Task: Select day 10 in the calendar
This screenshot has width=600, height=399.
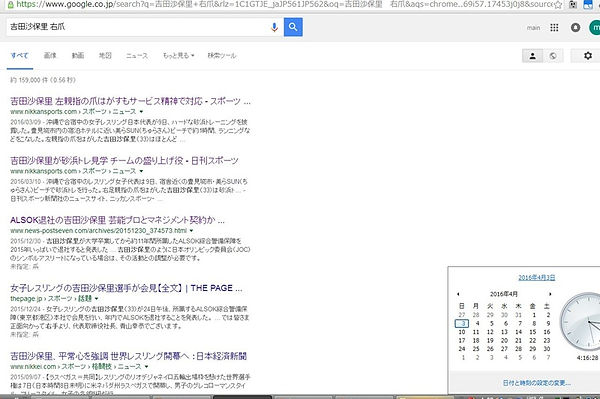Action: [x=462, y=332]
